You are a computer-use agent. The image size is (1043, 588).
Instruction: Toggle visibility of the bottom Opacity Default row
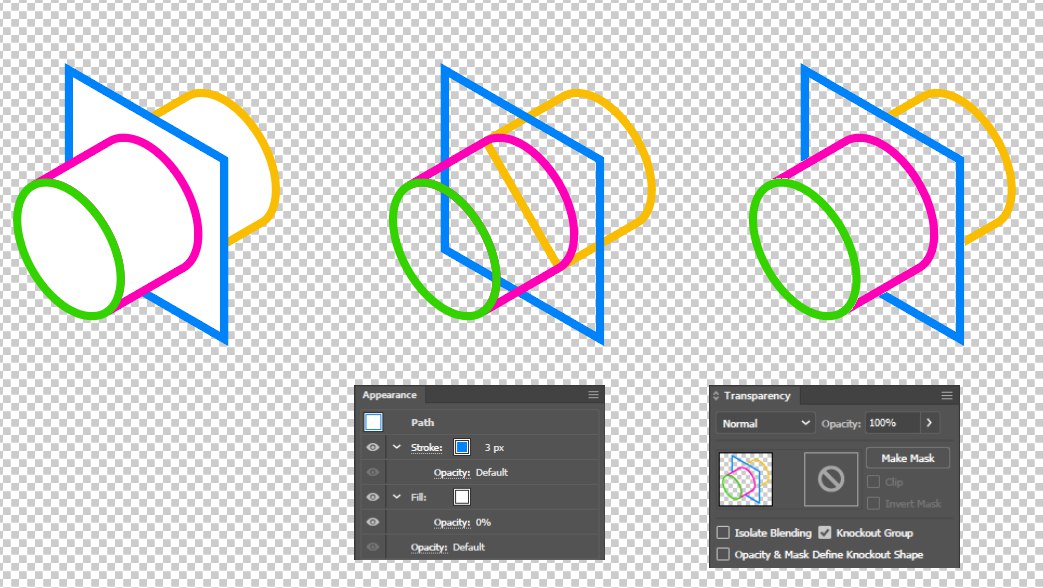pos(372,547)
